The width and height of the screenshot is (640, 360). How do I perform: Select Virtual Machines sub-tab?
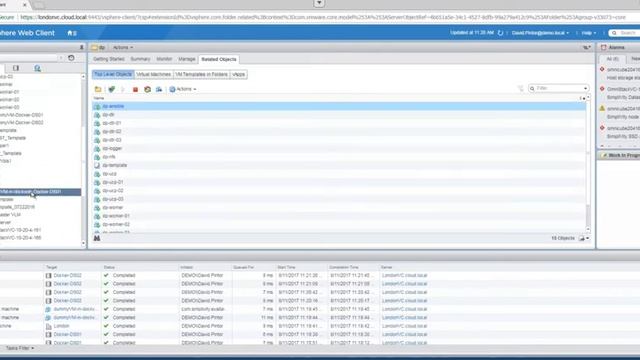[153, 74]
